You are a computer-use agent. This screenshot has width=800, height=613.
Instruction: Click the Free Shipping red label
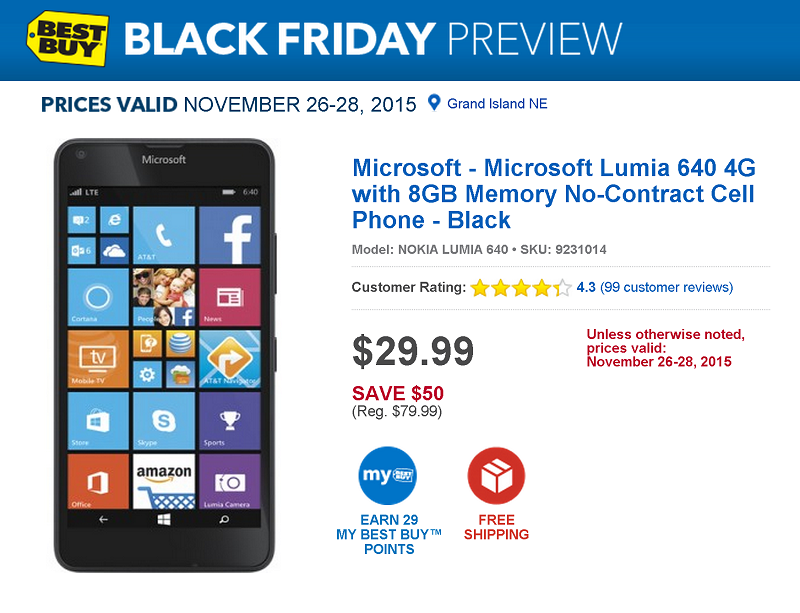(x=496, y=527)
